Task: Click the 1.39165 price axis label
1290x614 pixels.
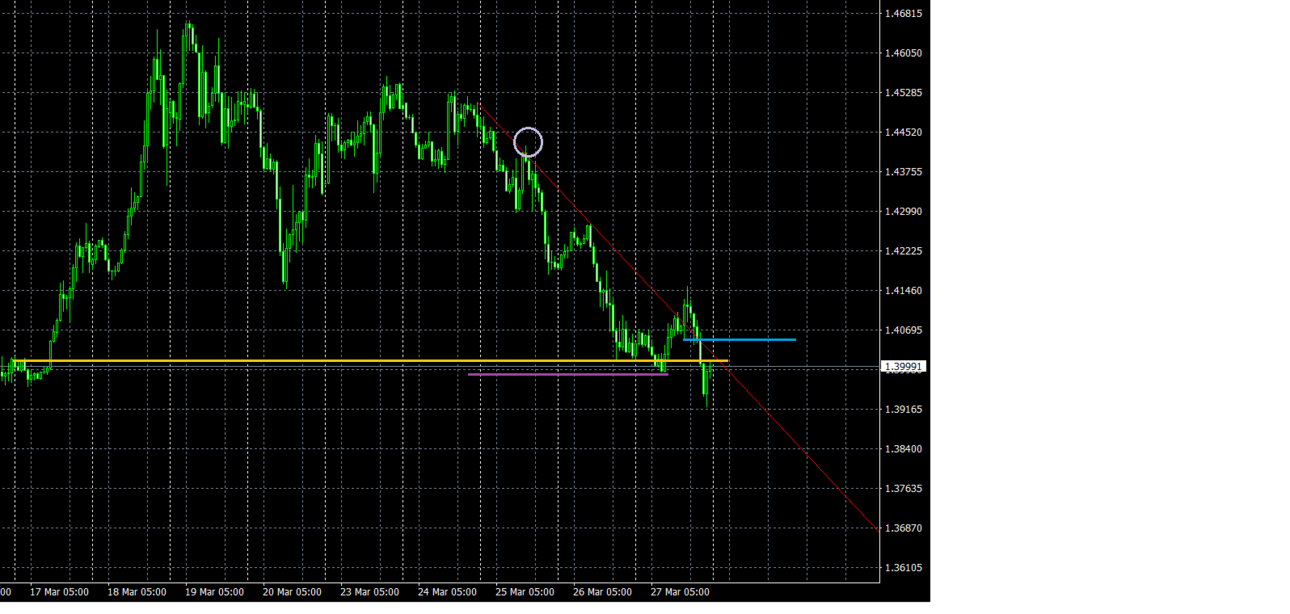Action: point(904,409)
